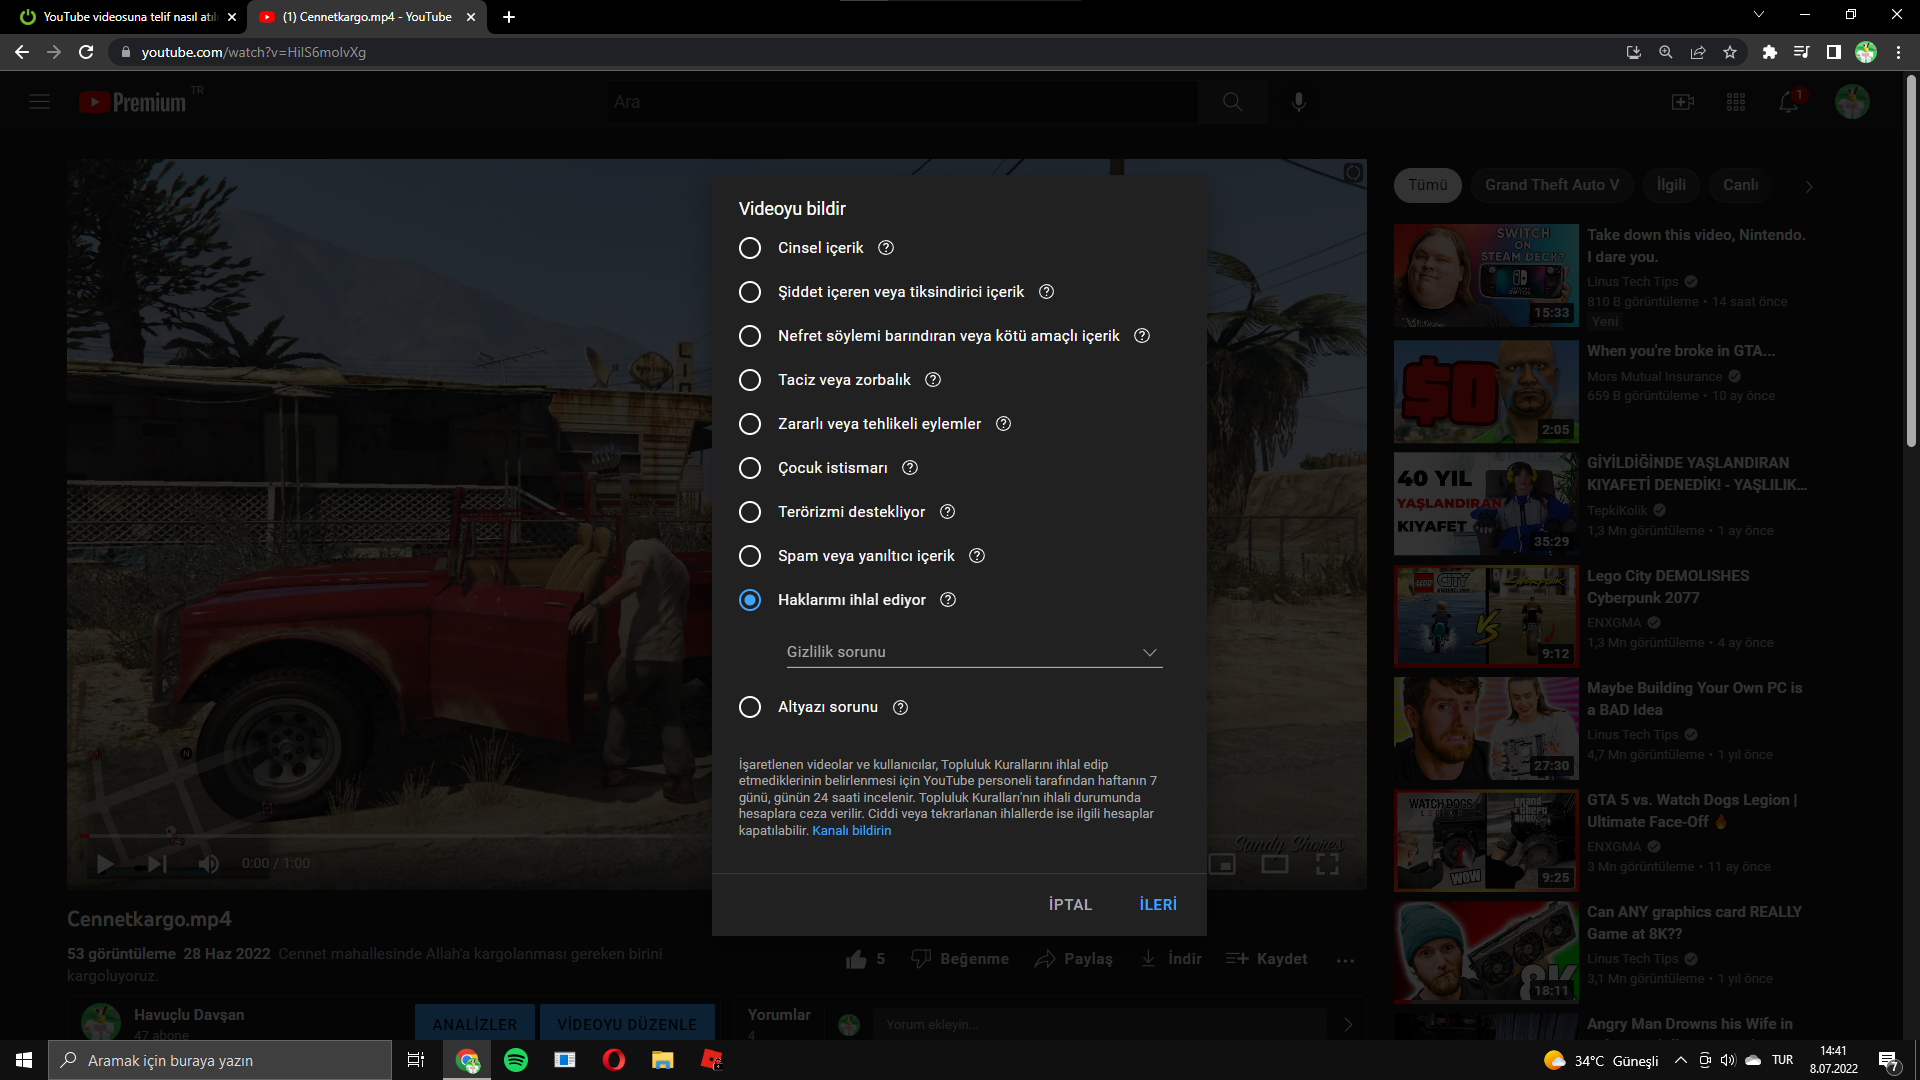
Task: Choose the Altyazı sorunu radio button
Action: click(x=750, y=707)
